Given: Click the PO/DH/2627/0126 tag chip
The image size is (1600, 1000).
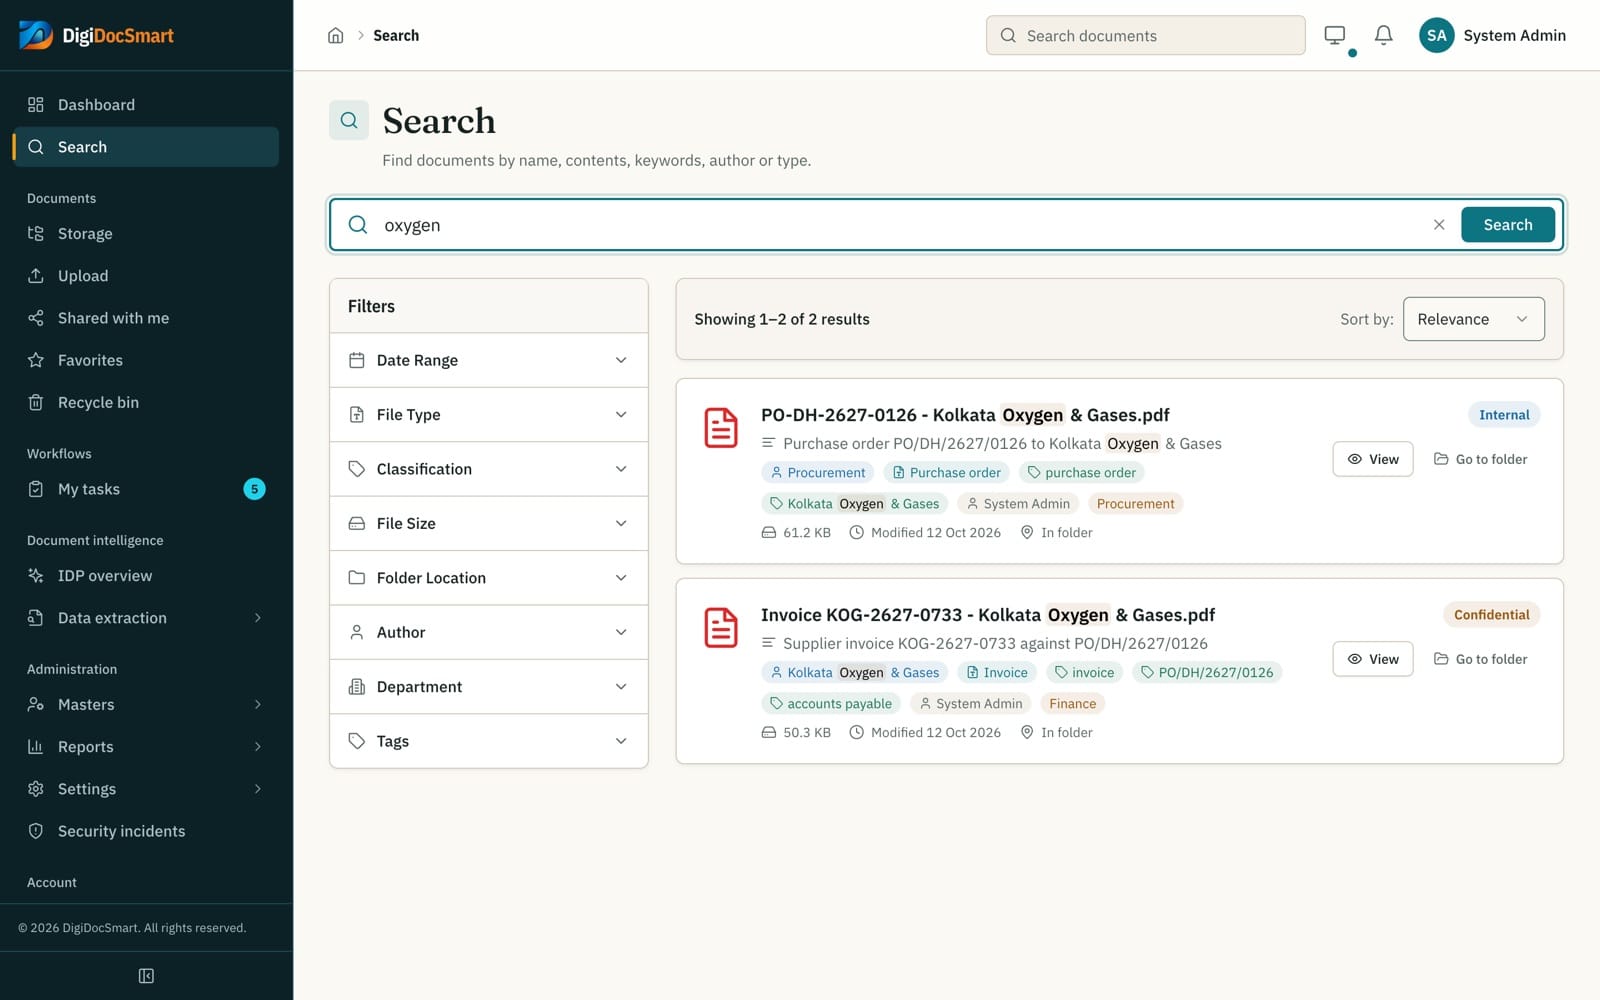Looking at the screenshot, I should (x=1207, y=672).
